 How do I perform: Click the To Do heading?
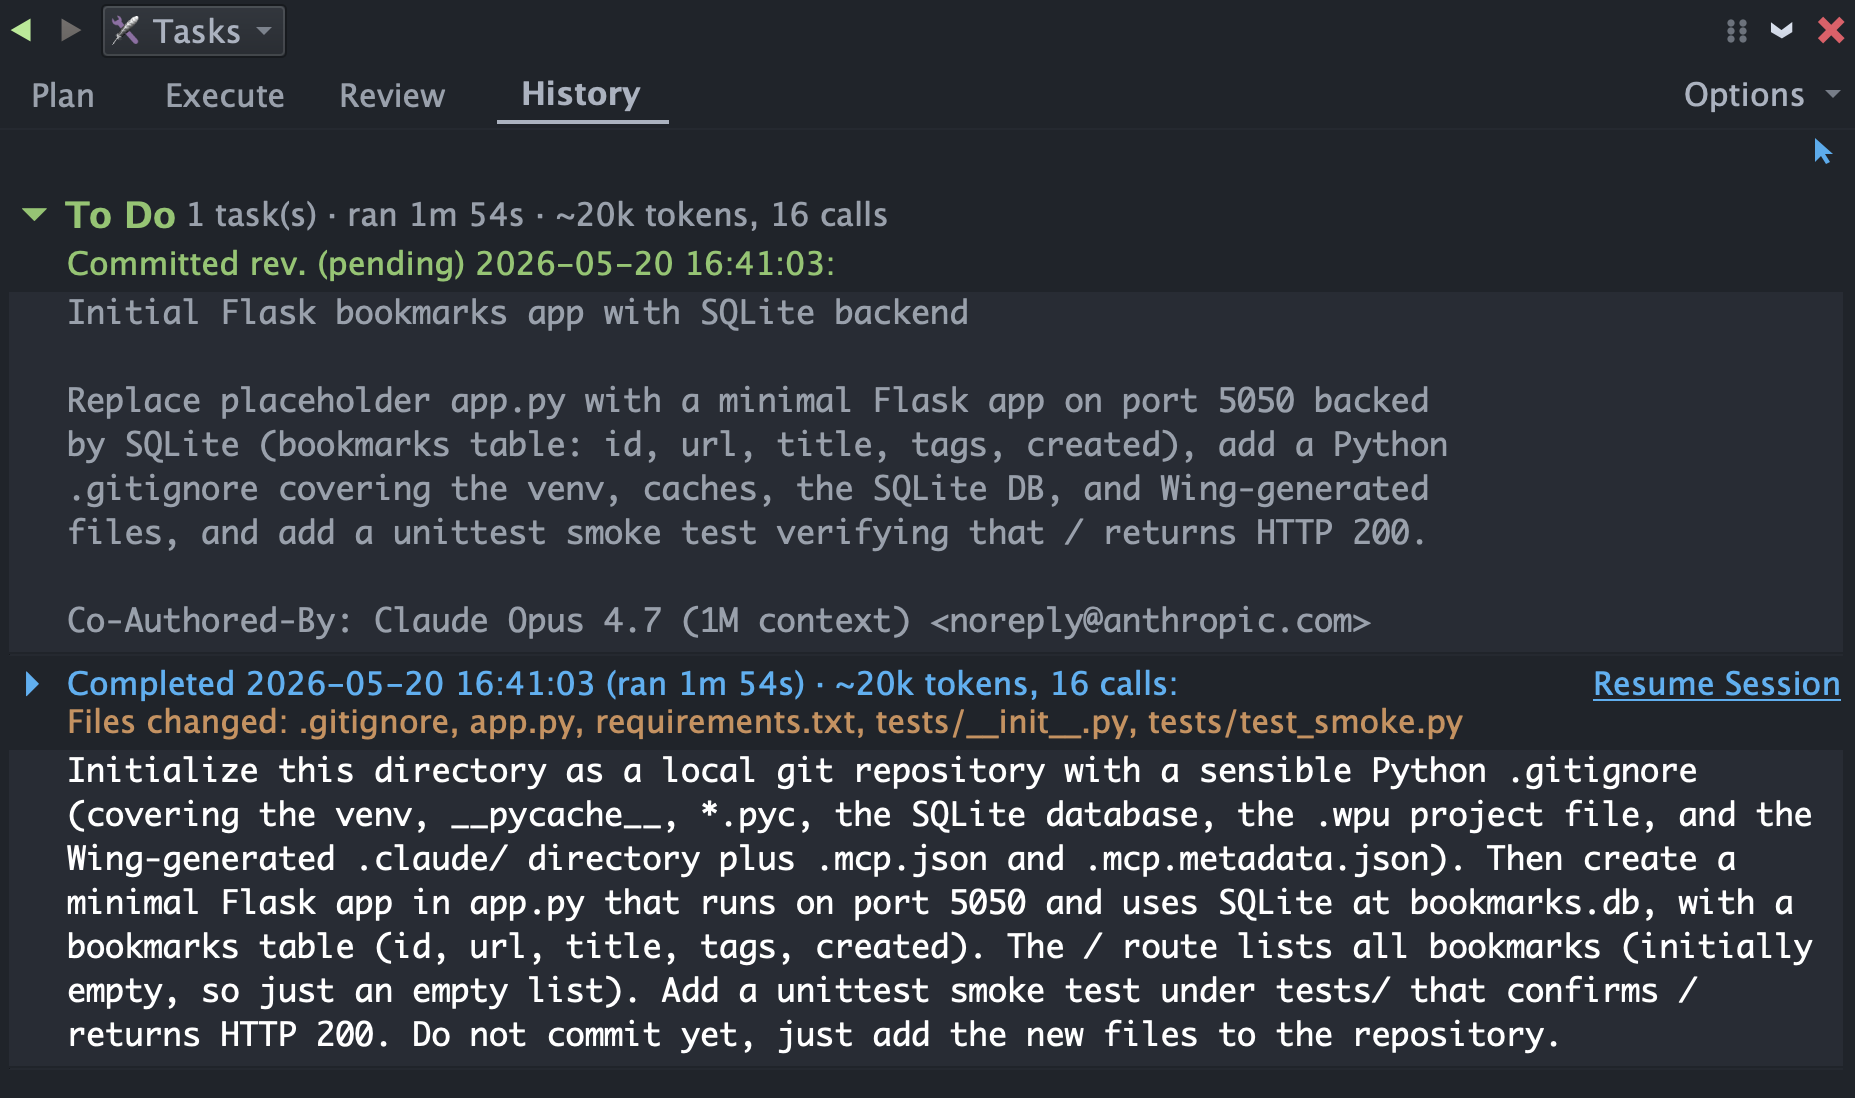click(120, 215)
